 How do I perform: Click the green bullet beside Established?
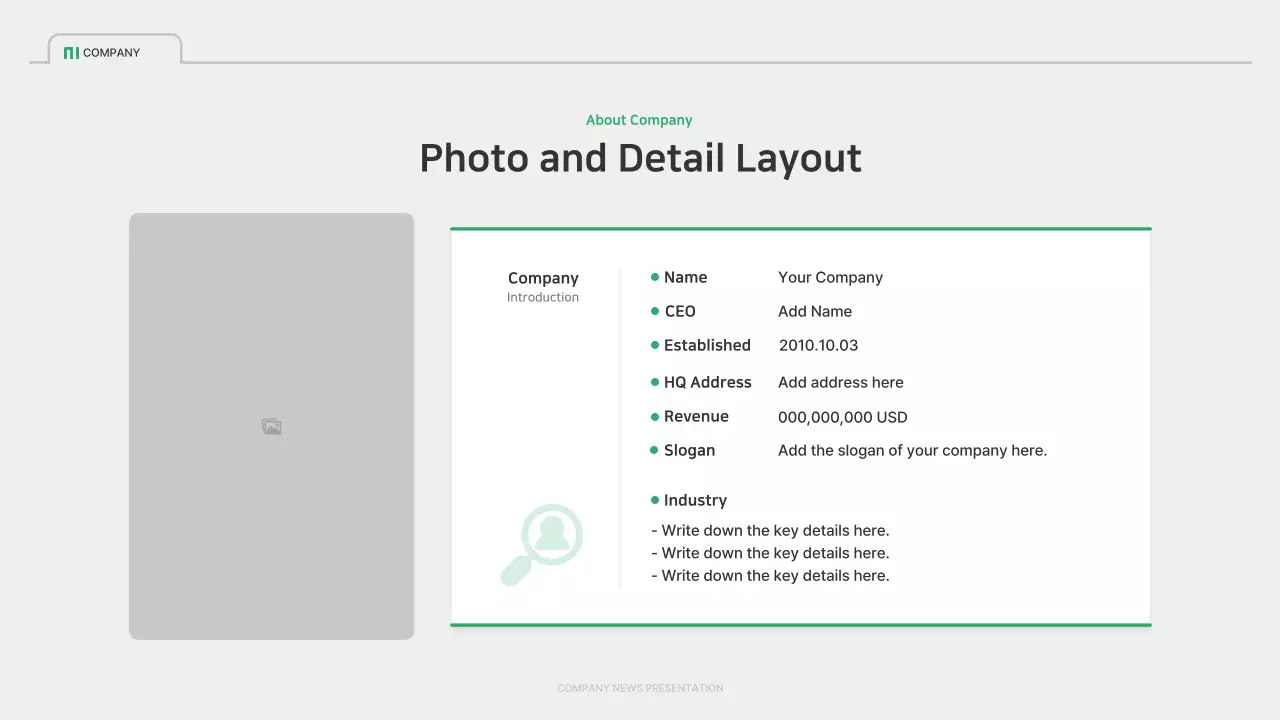[x=653, y=345]
